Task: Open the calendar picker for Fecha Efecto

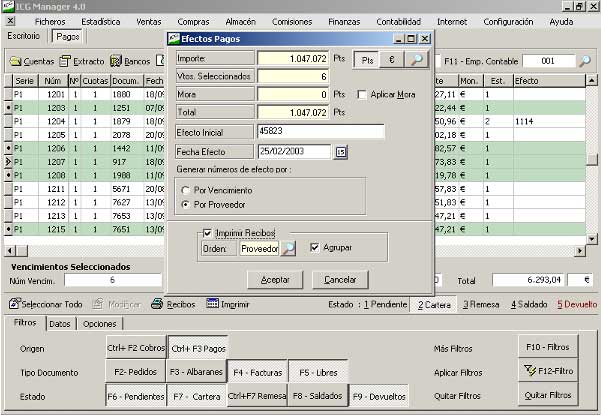Action: pos(341,152)
